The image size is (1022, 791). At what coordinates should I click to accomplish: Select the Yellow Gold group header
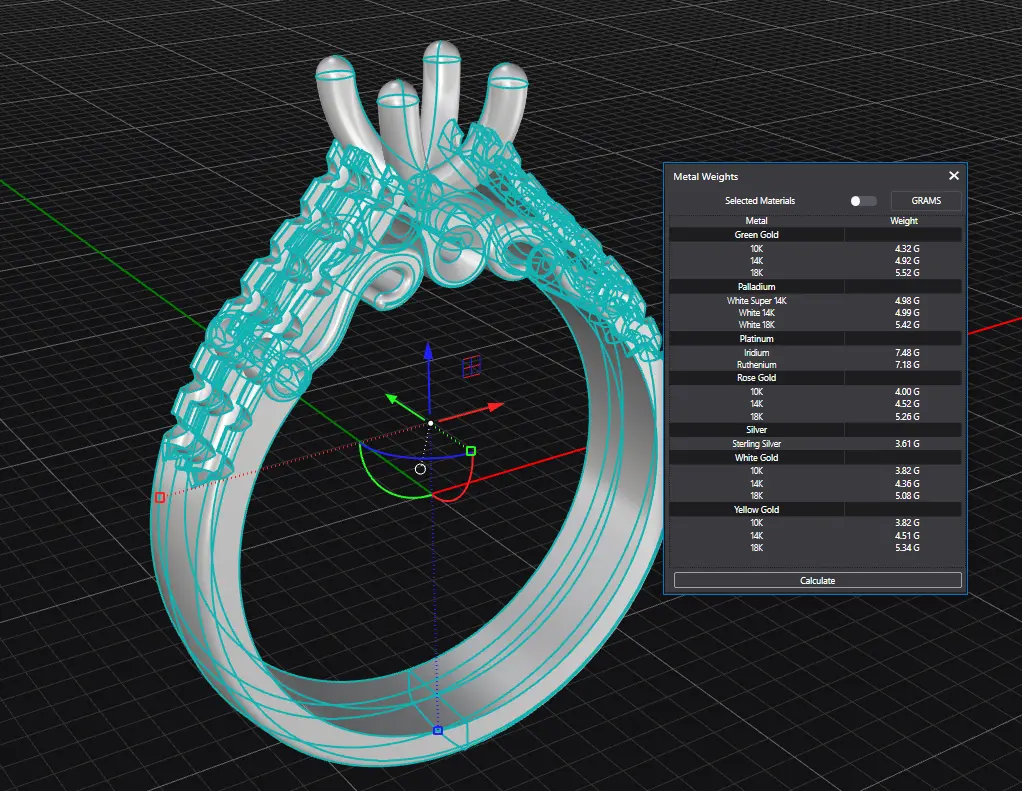pos(756,510)
